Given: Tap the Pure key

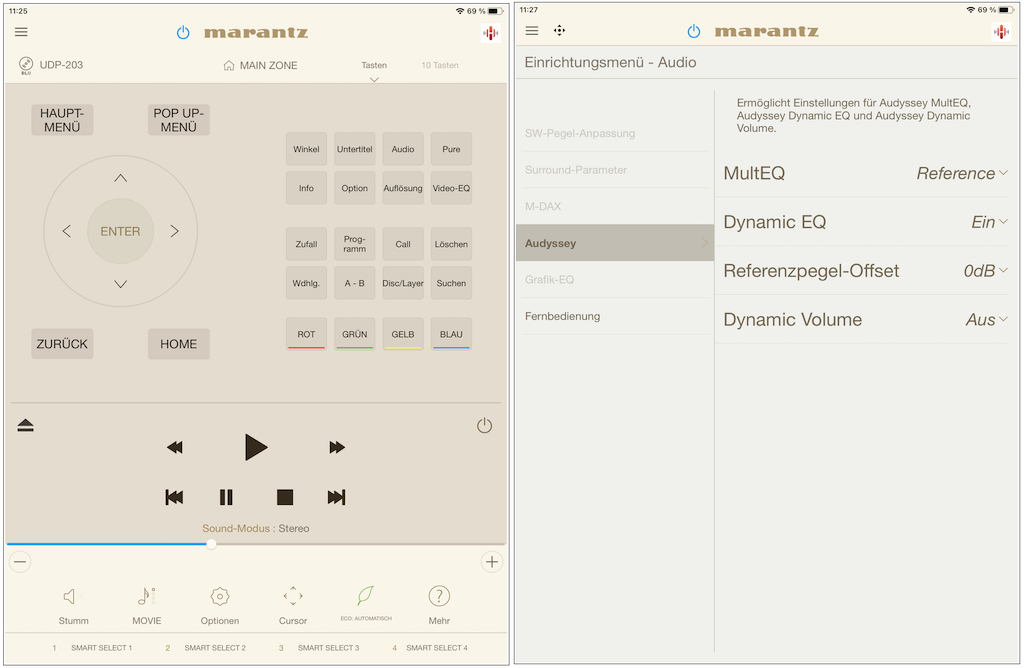Looking at the screenshot, I should tap(451, 149).
